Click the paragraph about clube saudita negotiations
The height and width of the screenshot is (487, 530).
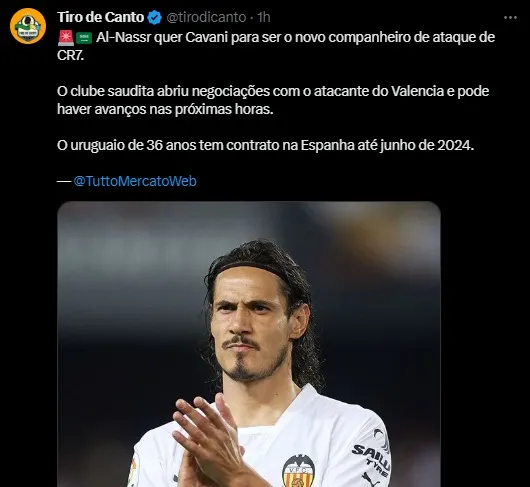[273, 100]
